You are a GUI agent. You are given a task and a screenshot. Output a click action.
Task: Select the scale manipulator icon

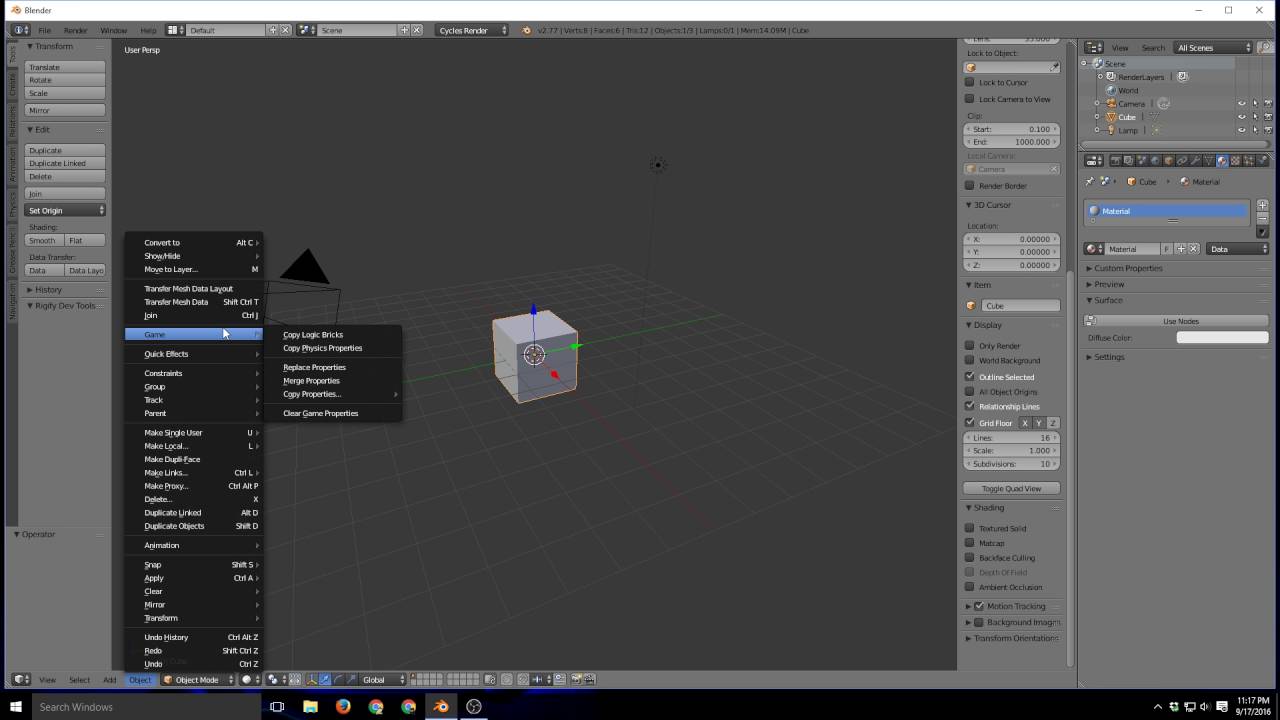pyautogui.click(x=351, y=679)
